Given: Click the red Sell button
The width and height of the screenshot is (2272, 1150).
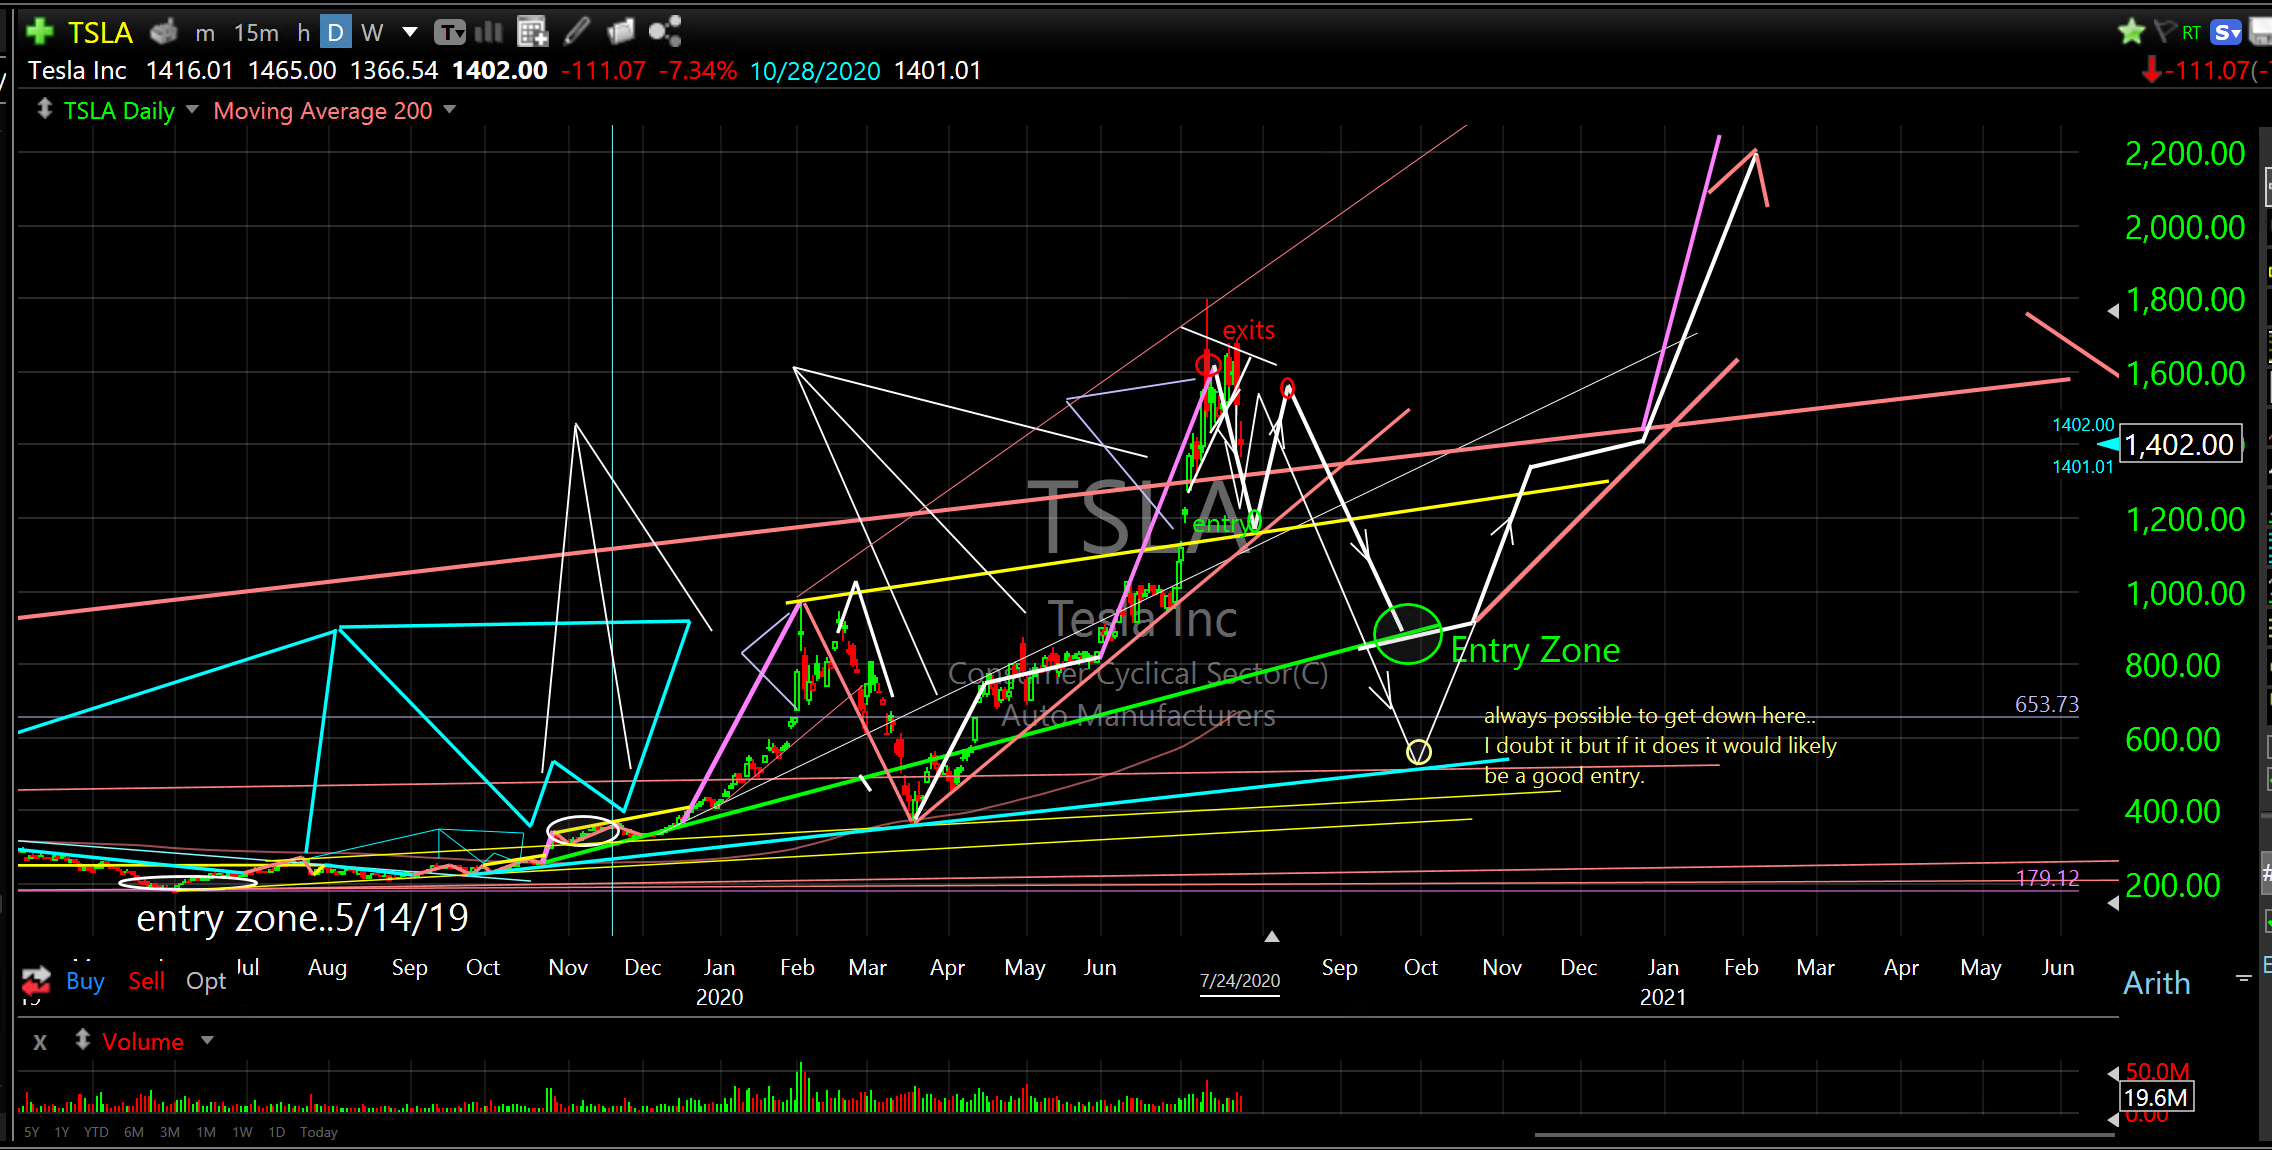Looking at the screenshot, I should point(146,981).
